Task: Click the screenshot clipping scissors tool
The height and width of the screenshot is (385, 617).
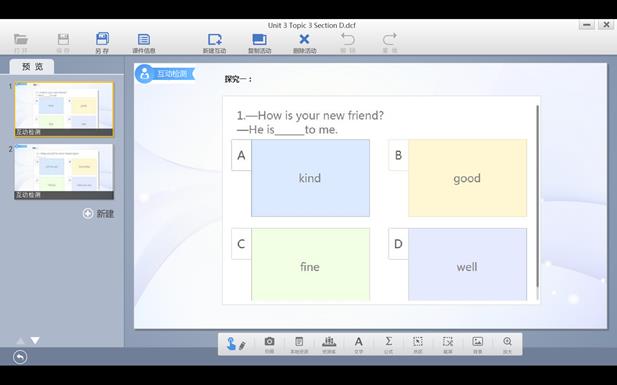Action: pos(448,341)
